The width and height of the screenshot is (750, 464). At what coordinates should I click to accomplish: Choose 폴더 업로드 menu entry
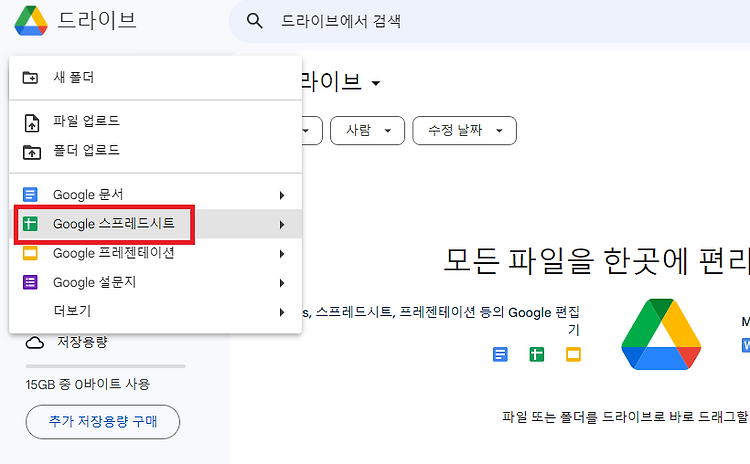155,151
